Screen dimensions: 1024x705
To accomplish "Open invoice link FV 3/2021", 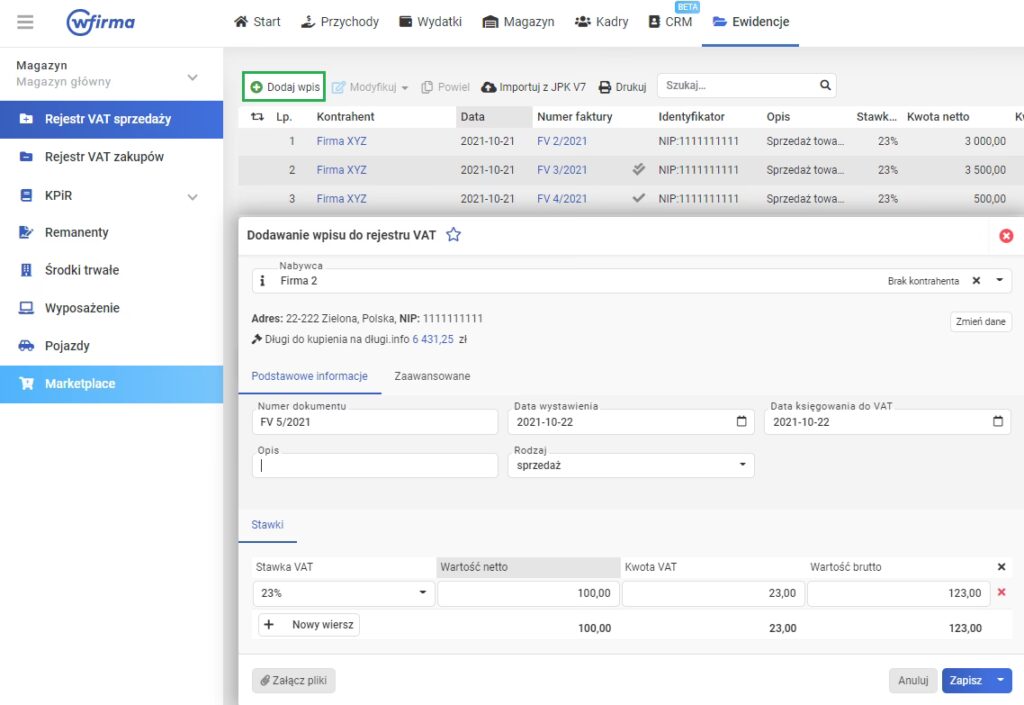I will click(562, 170).
